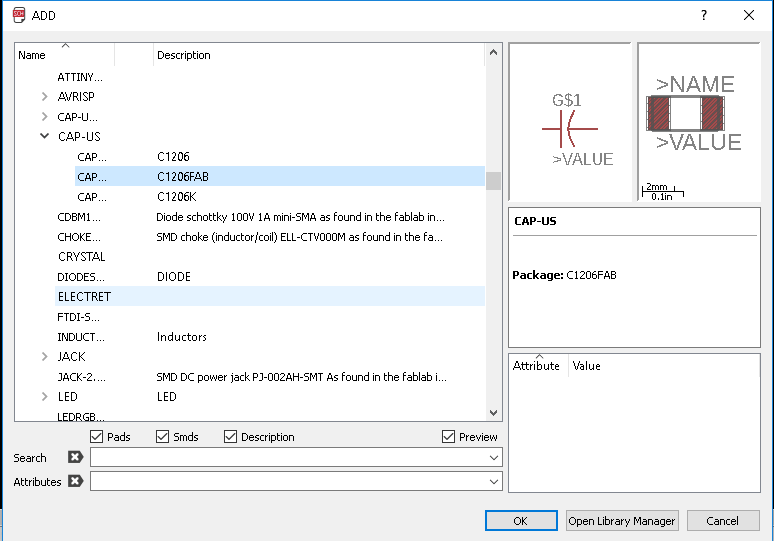
Task: Toggle the Pads checkbox
Action: tap(97, 436)
